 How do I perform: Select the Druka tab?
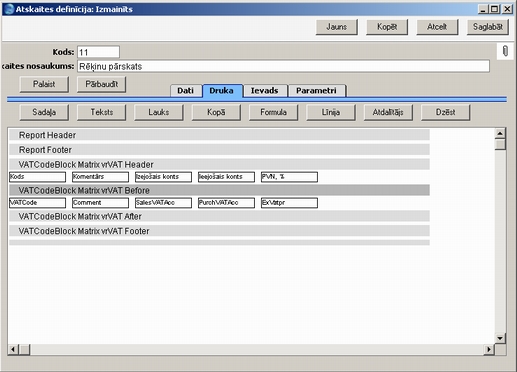222,91
